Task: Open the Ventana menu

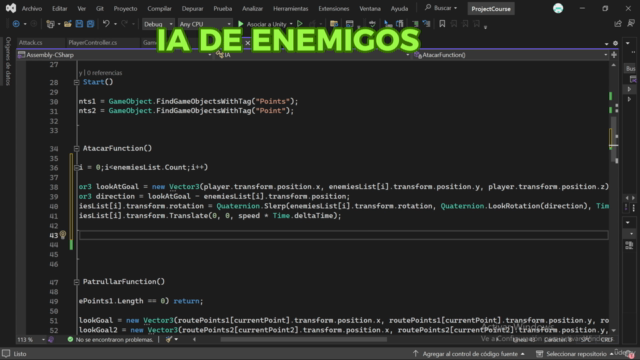Action: coord(370,9)
